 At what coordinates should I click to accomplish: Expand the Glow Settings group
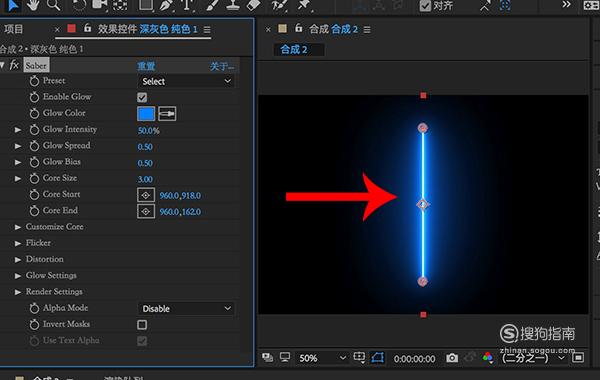pyautogui.click(x=18, y=276)
